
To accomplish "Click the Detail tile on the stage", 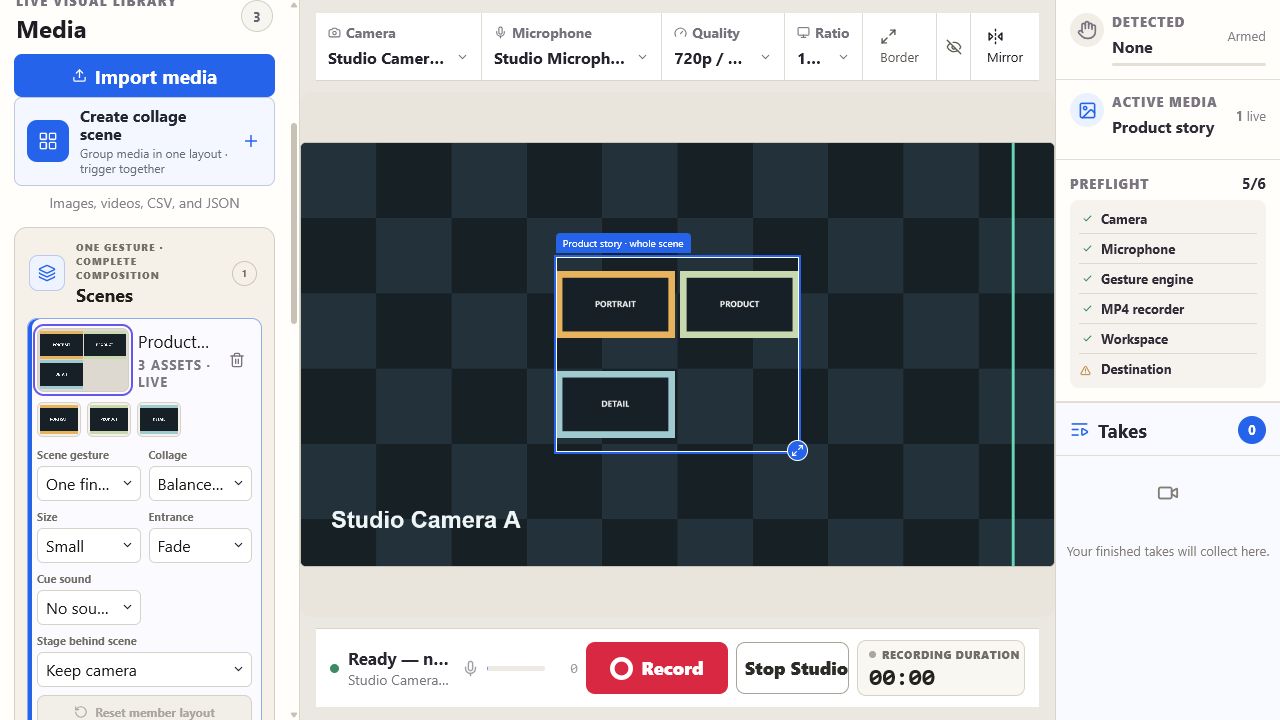I will click(615, 404).
